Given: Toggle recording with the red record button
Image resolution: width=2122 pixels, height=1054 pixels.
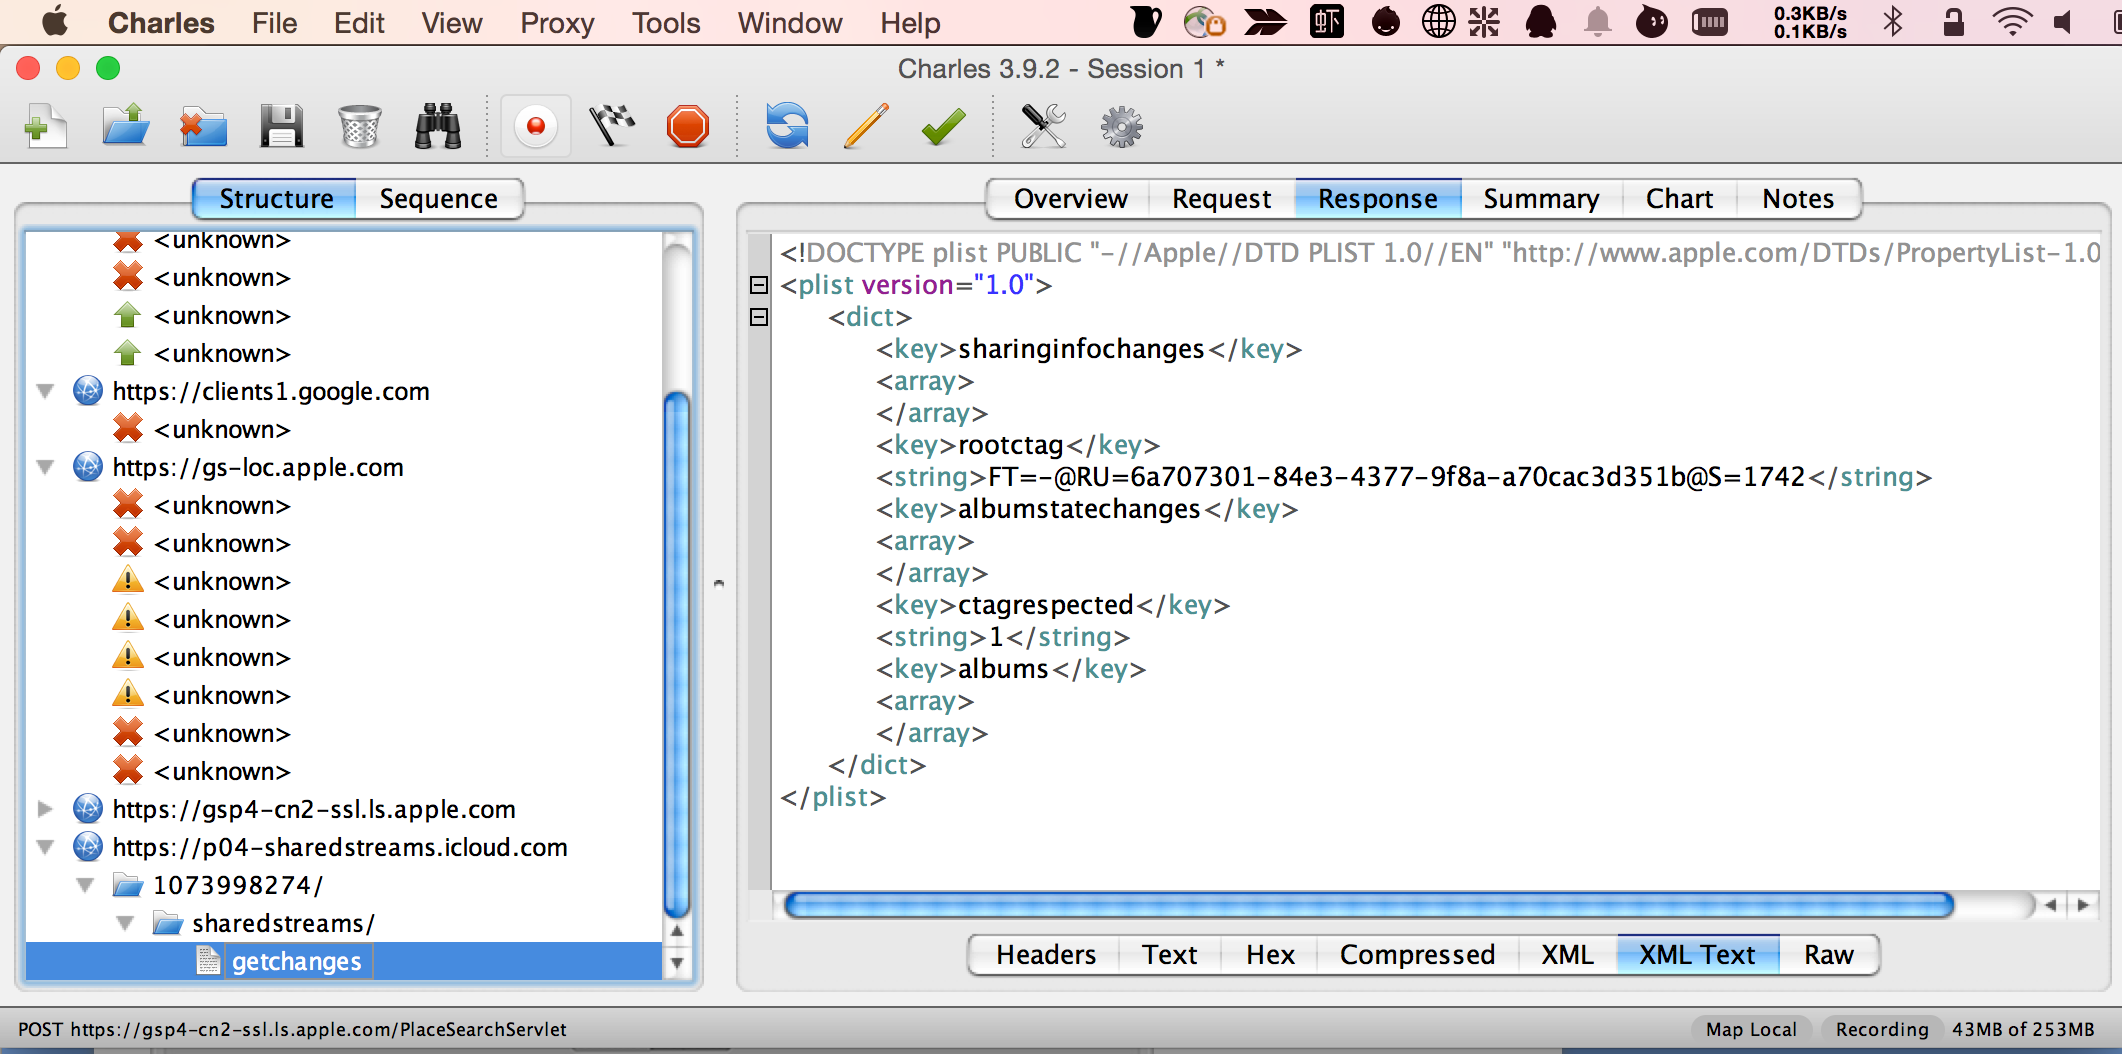Looking at the screenshot, I should [x=536, y=127].
